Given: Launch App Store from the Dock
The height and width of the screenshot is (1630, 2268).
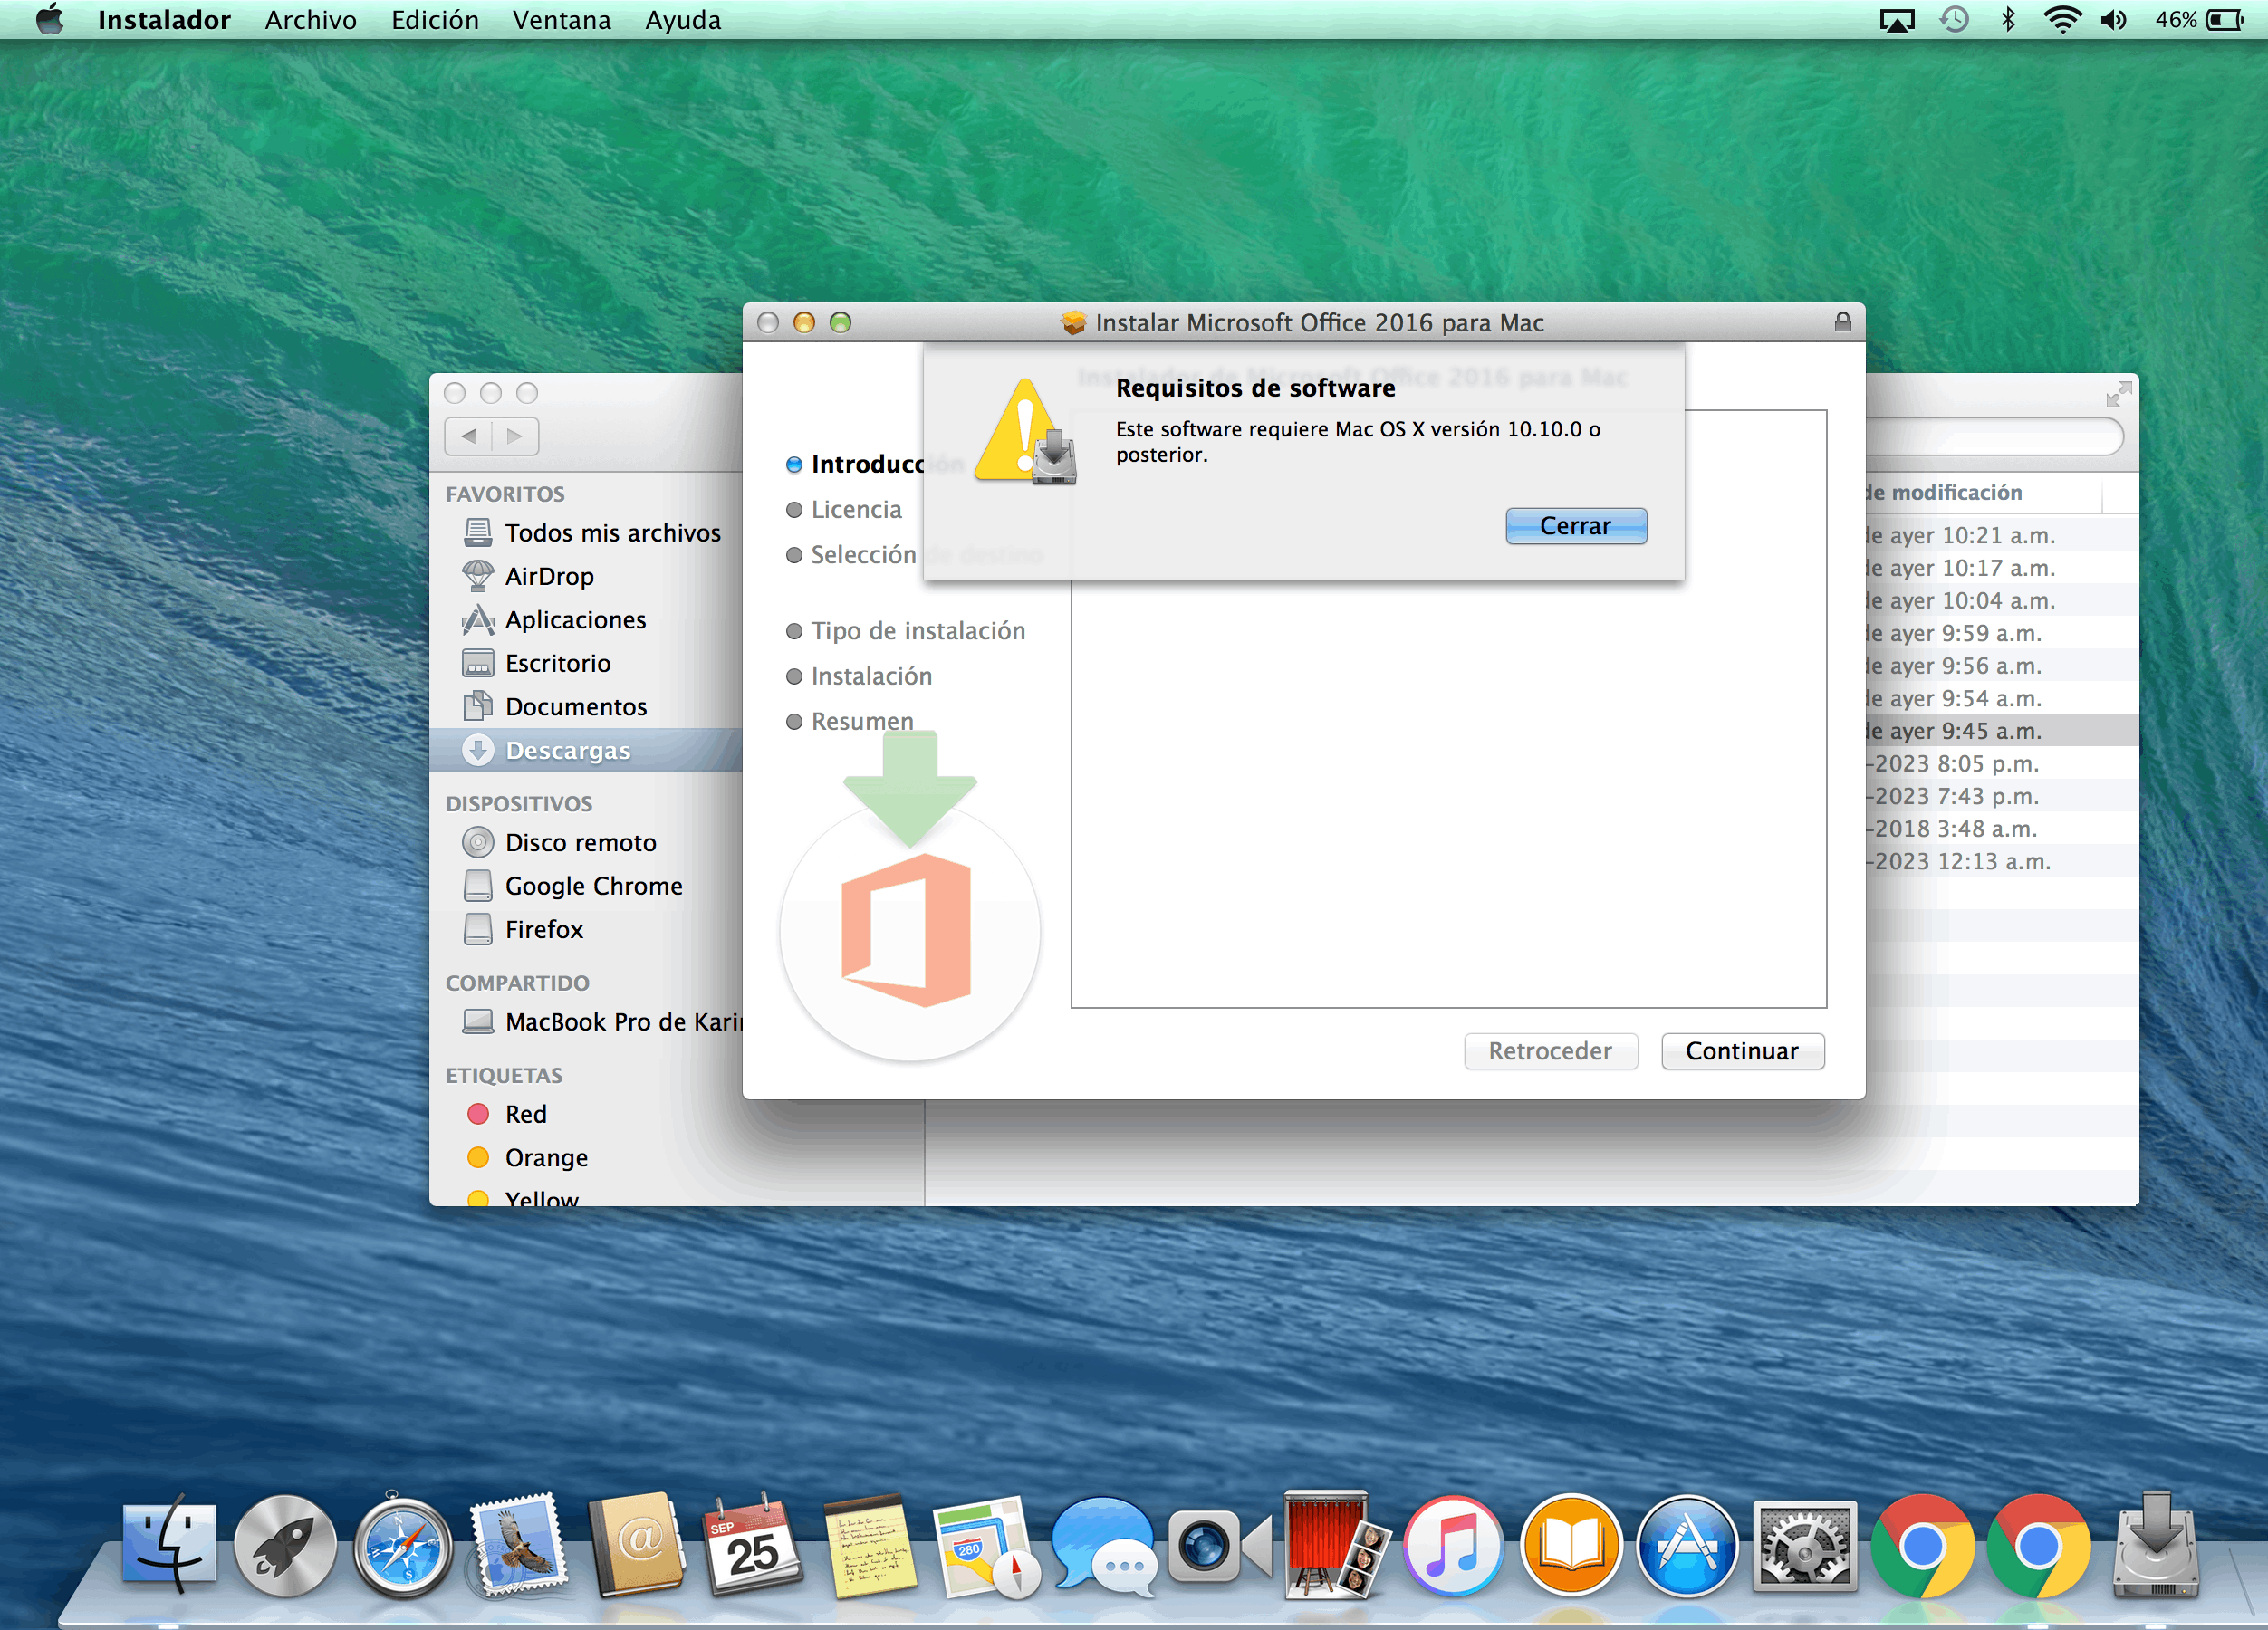Looking at the screenshot, I should click(1687, 1547).
